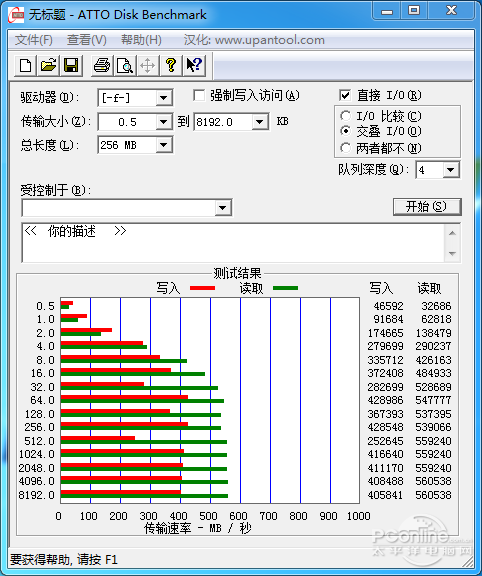Click the write value 46592
The image size is (482, 576).
point(388,306)
